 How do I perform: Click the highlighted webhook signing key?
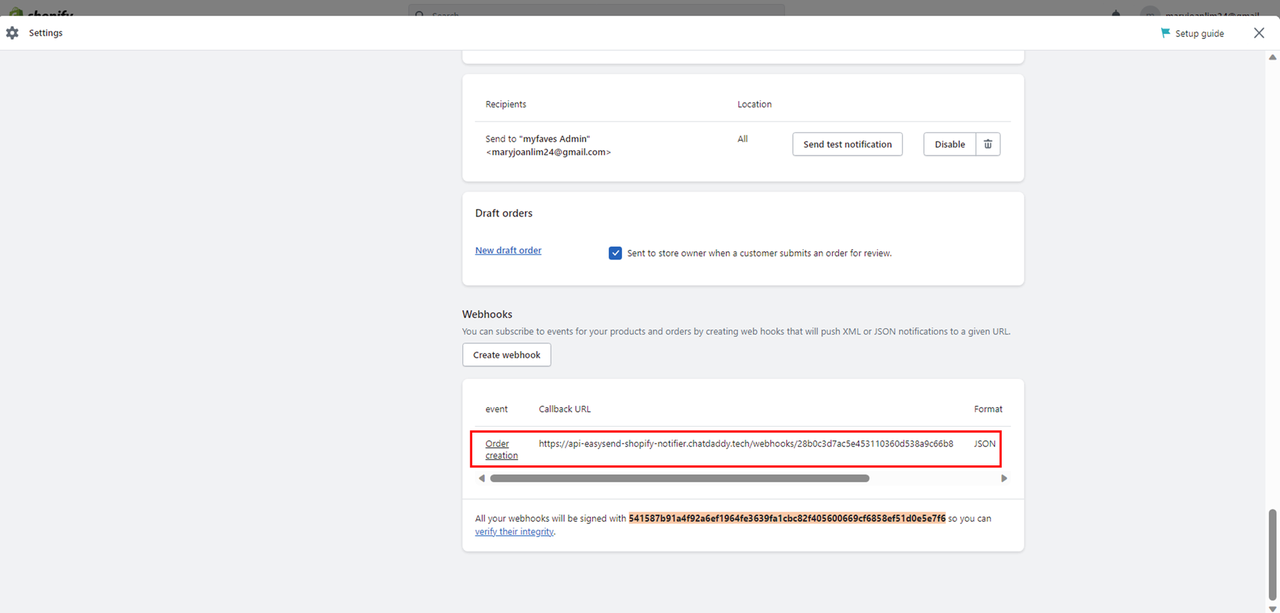[787, 519]
